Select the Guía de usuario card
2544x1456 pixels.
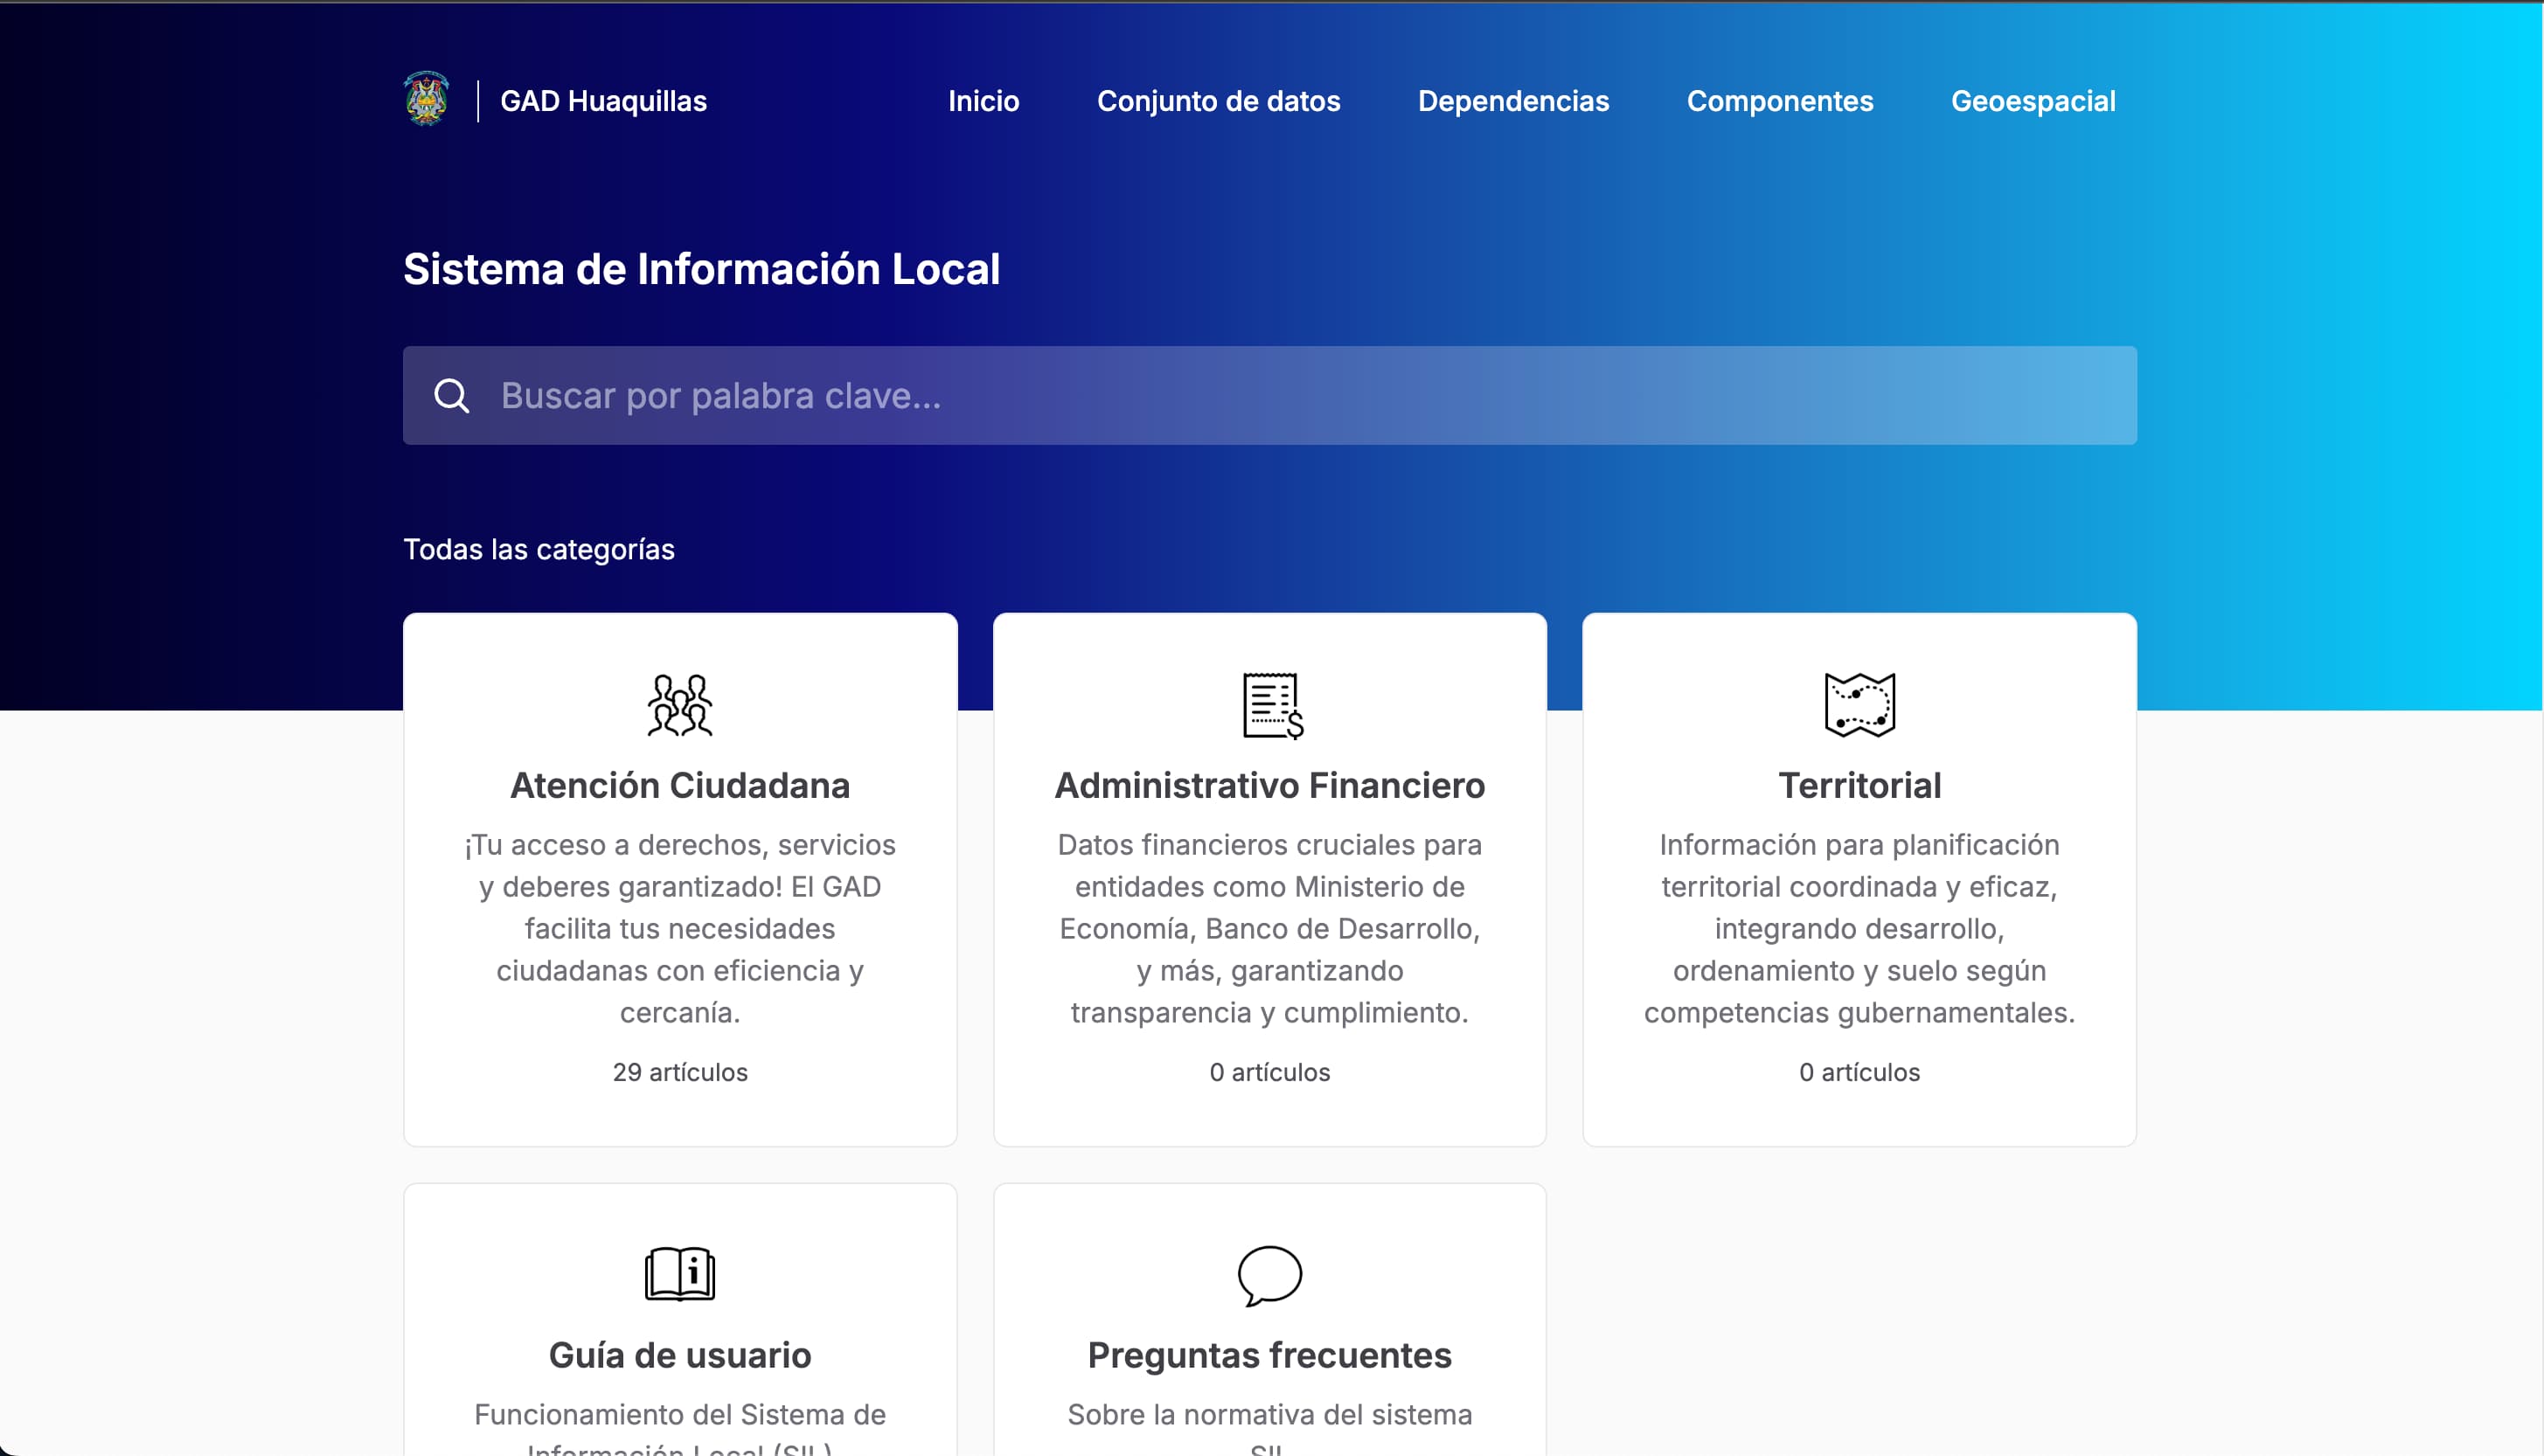point(679,1355)
